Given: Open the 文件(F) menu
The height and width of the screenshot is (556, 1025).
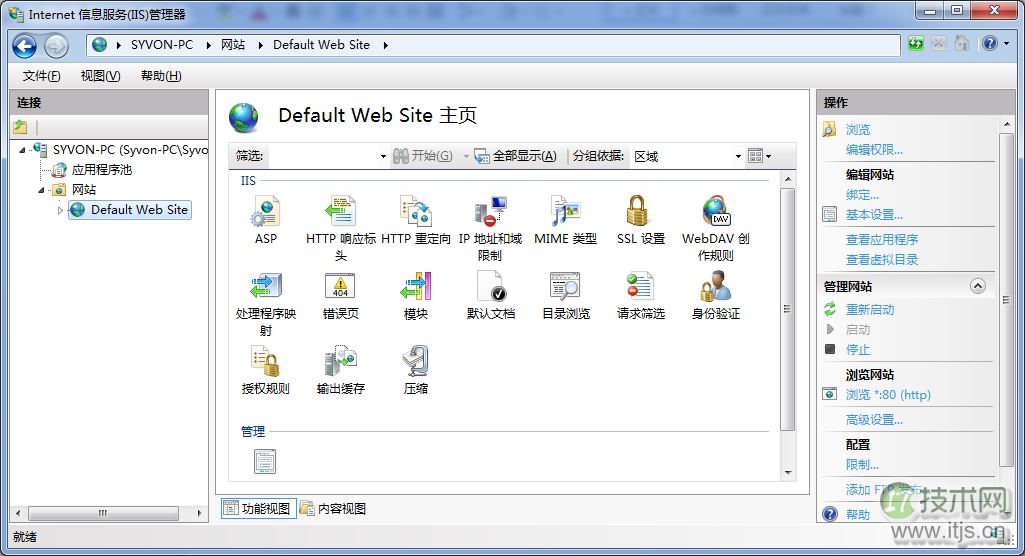Looking at the screenshot, I should [41, 76].
